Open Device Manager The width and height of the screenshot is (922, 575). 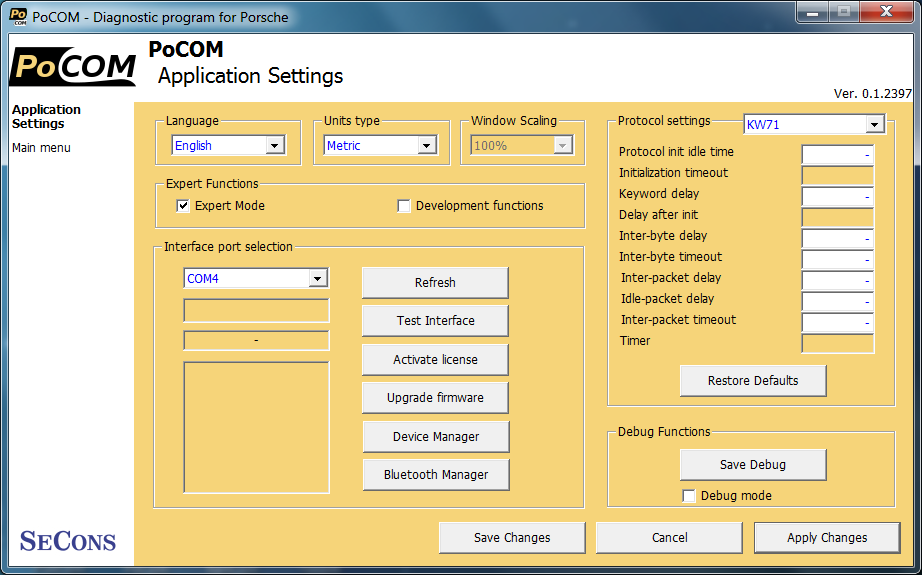click(436, 436)
